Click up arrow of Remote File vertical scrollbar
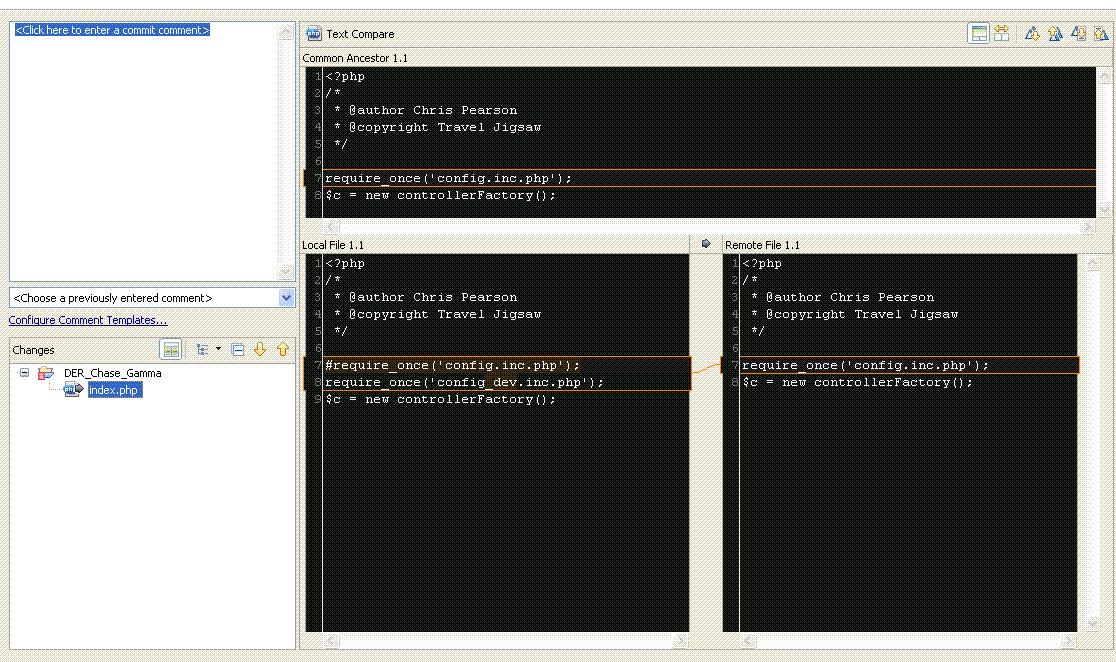The height and width of the screenshot is (662, 1116). click(1093, 263)
